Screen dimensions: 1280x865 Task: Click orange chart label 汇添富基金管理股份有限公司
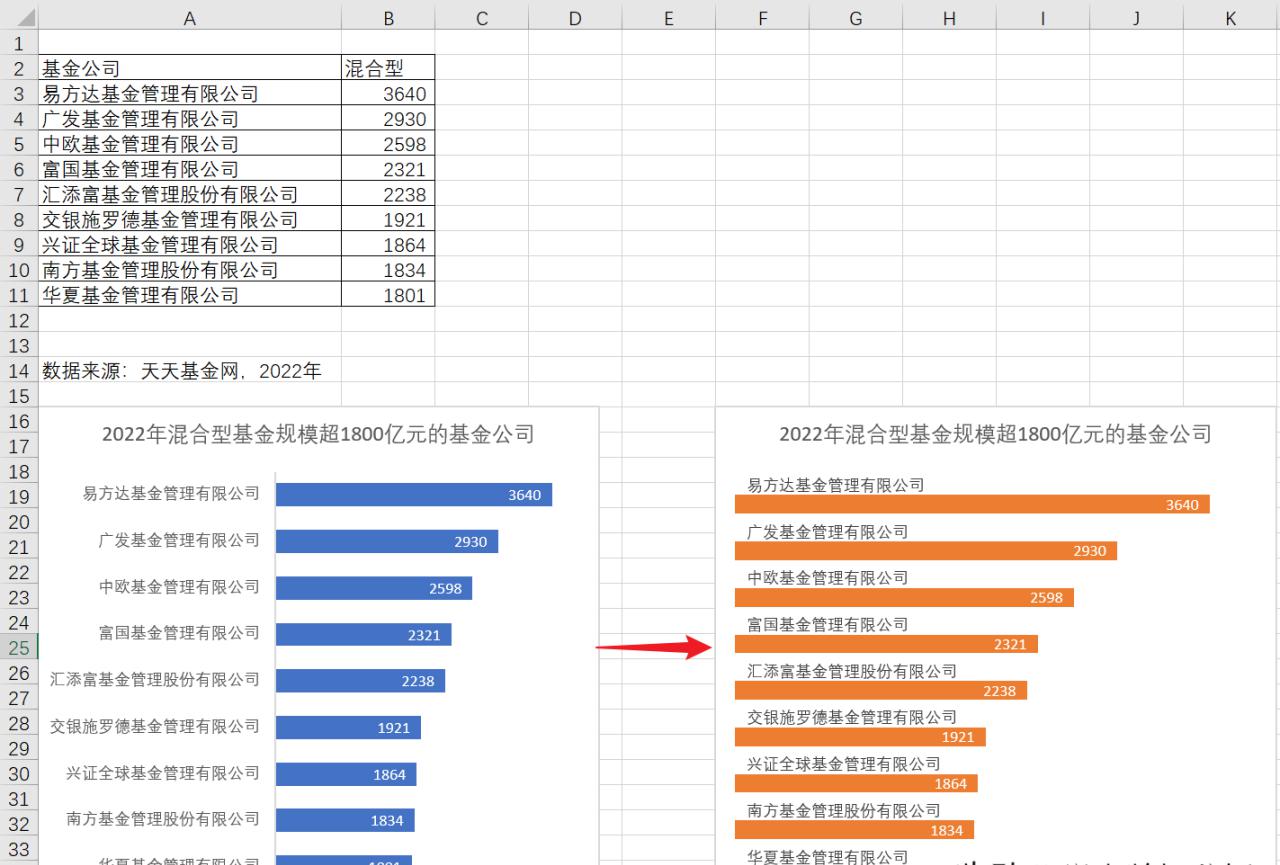pyautogui.click(x=852, y=671)
